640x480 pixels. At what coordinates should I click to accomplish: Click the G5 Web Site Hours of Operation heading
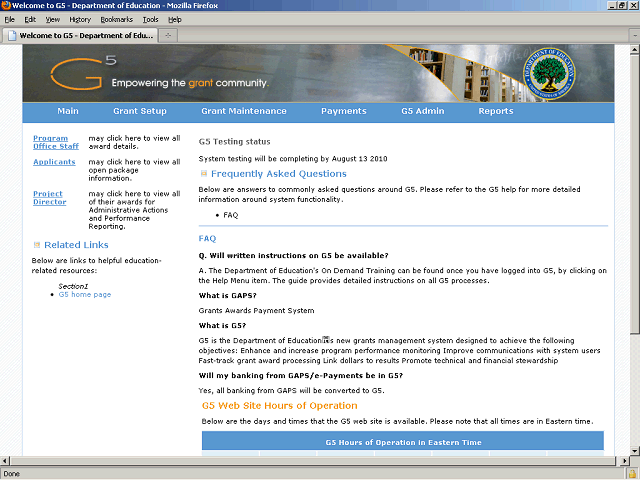(280, 406)
